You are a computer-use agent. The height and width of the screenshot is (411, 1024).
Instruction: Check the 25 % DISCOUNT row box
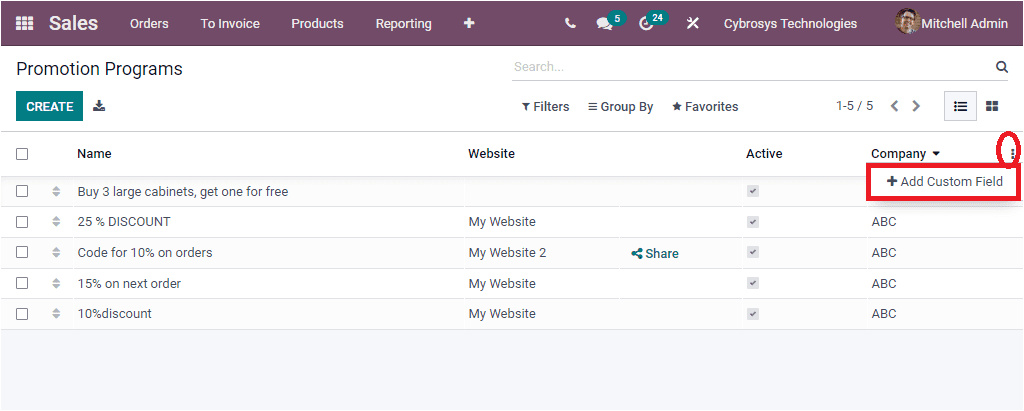22,222
